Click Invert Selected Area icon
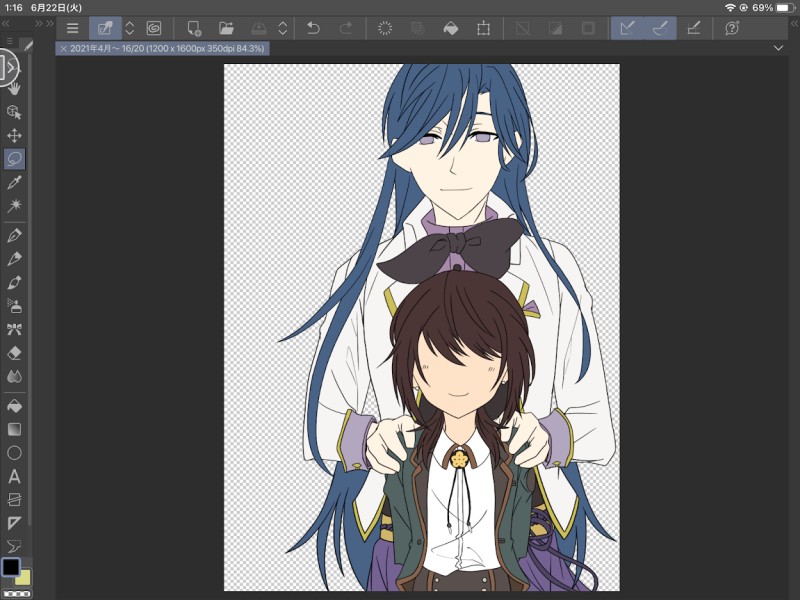The image size is (800, 600). tap(555, 28)
